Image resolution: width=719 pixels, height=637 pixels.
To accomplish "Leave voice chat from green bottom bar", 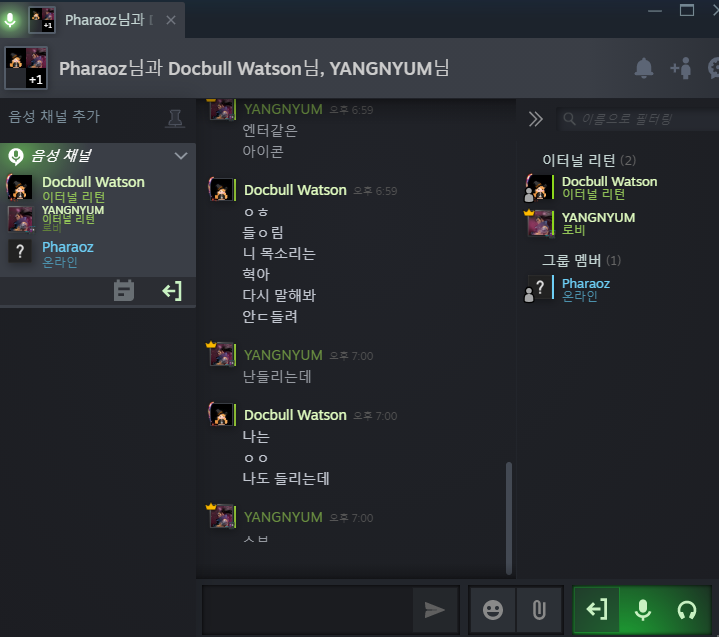I will (597, 609).
